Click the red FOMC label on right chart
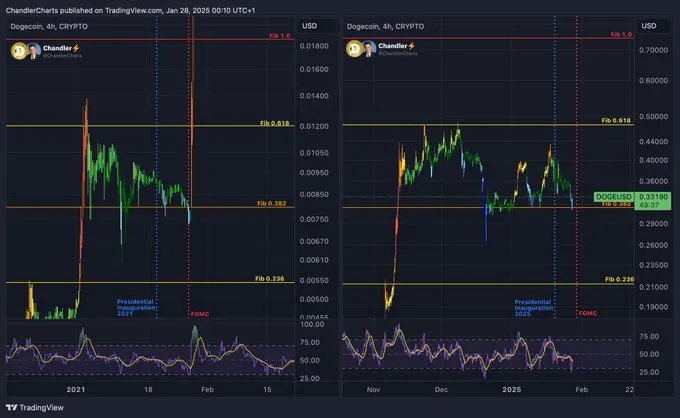 point(587,314)
